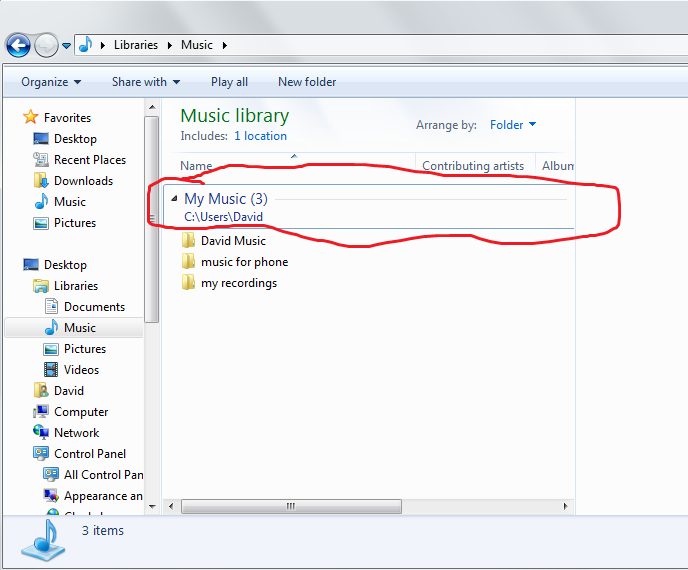The image size is (688, 570).
Task: Select the Music library icon in tree
Action: tap(51, 327)
